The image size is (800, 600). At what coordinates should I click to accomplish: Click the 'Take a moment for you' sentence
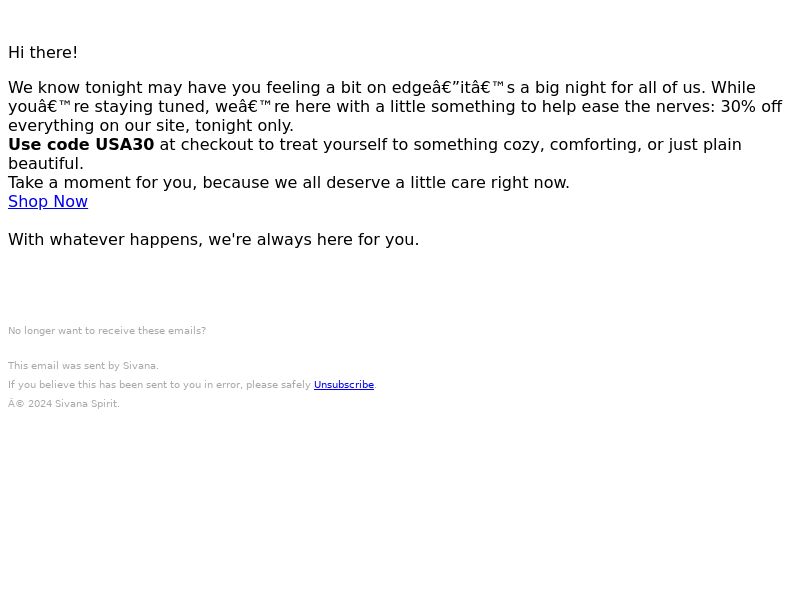point(289,183)
